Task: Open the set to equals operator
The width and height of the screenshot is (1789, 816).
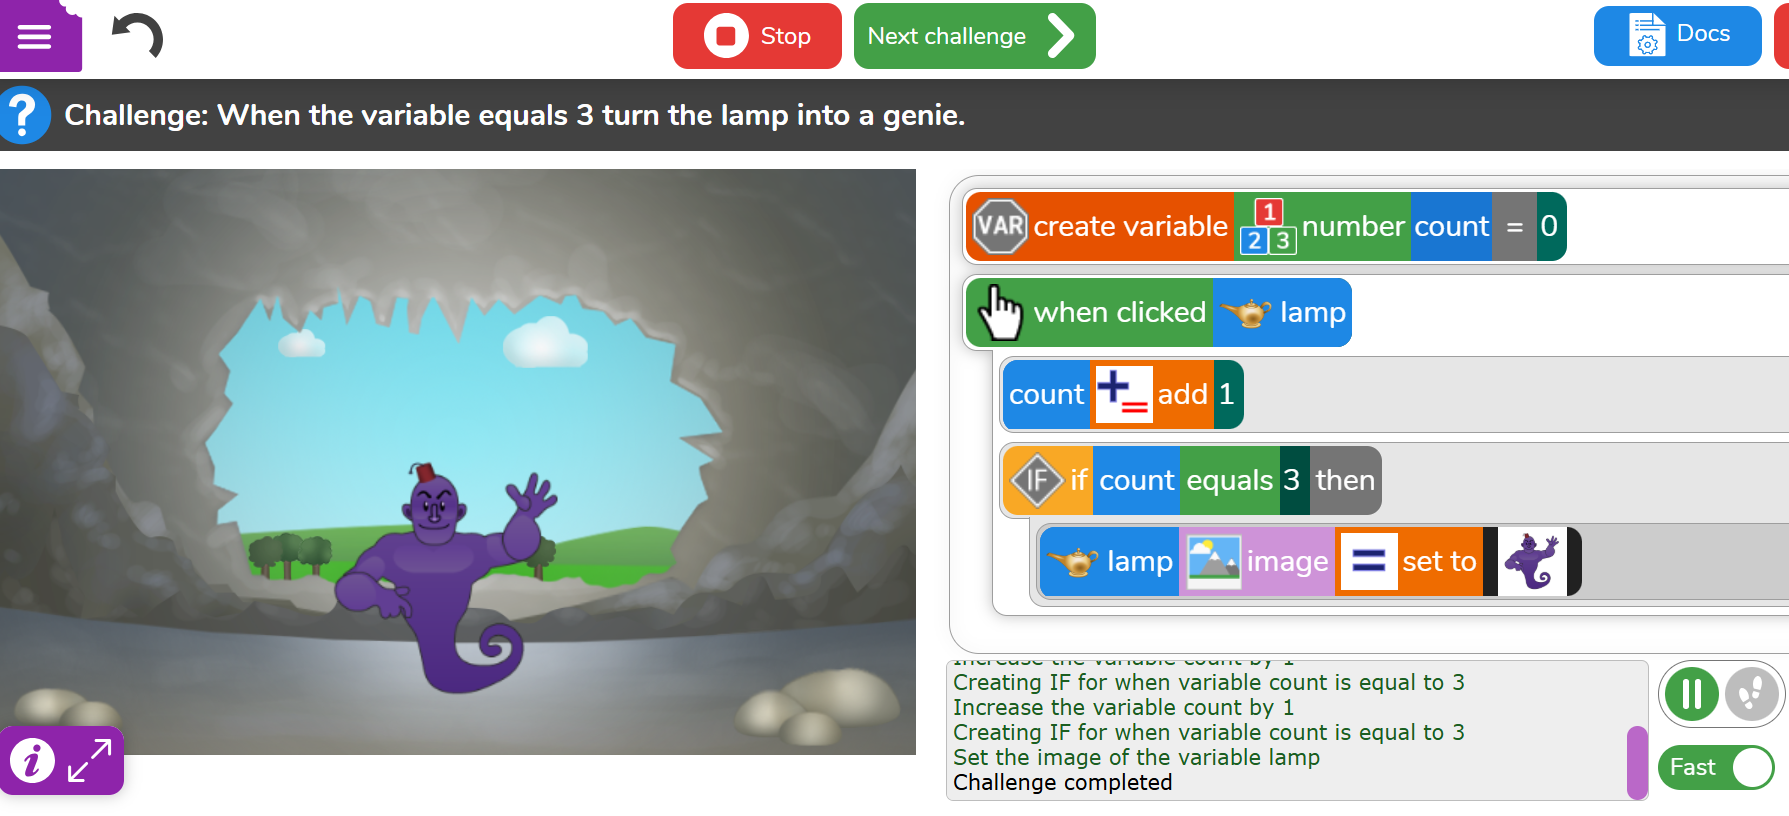Action: tap(1368, 561)
